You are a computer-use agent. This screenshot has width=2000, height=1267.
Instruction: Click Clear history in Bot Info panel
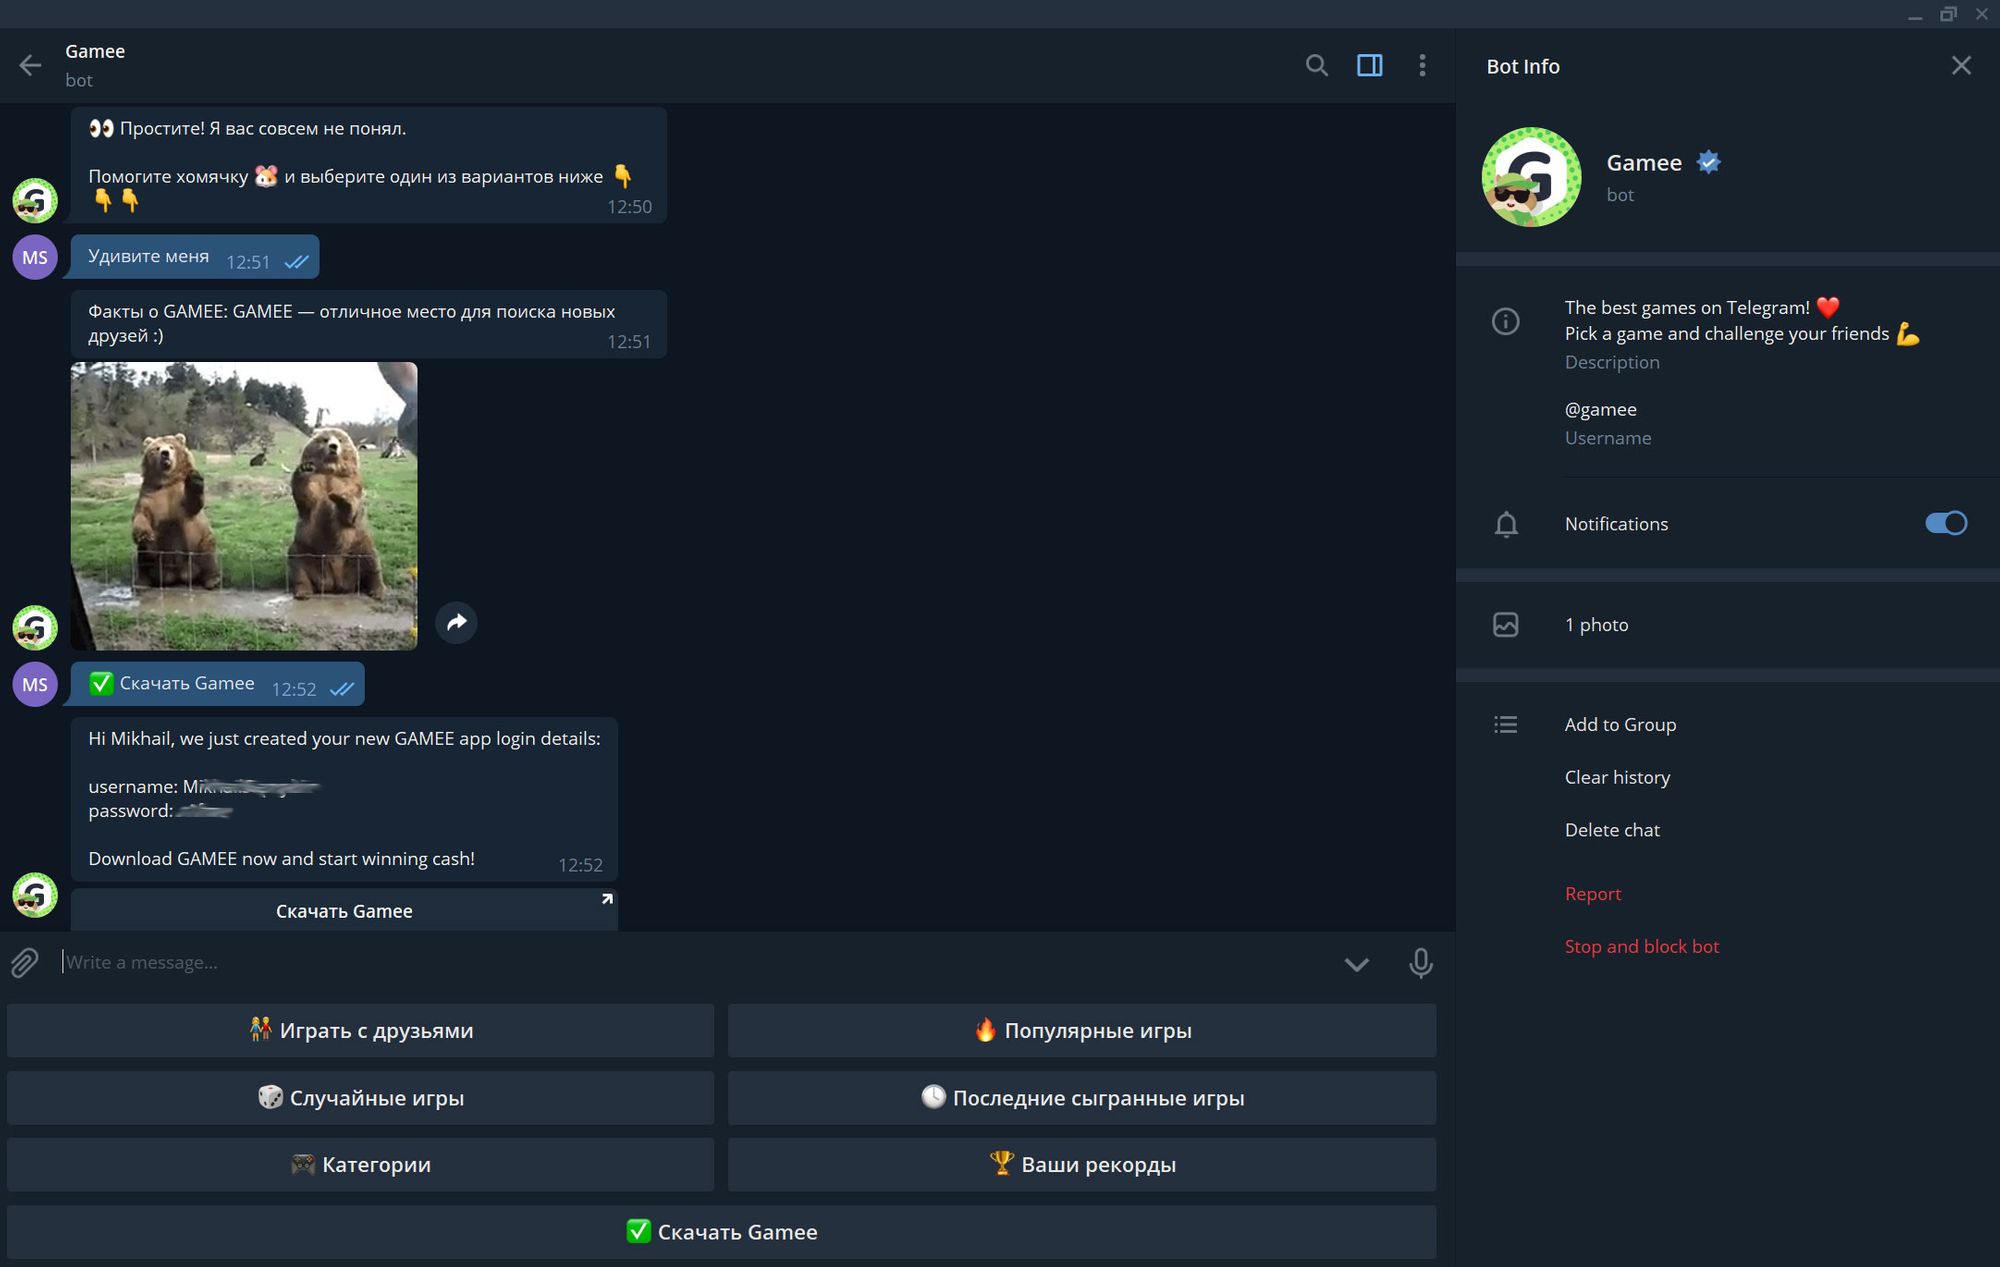coord(1617,776)
